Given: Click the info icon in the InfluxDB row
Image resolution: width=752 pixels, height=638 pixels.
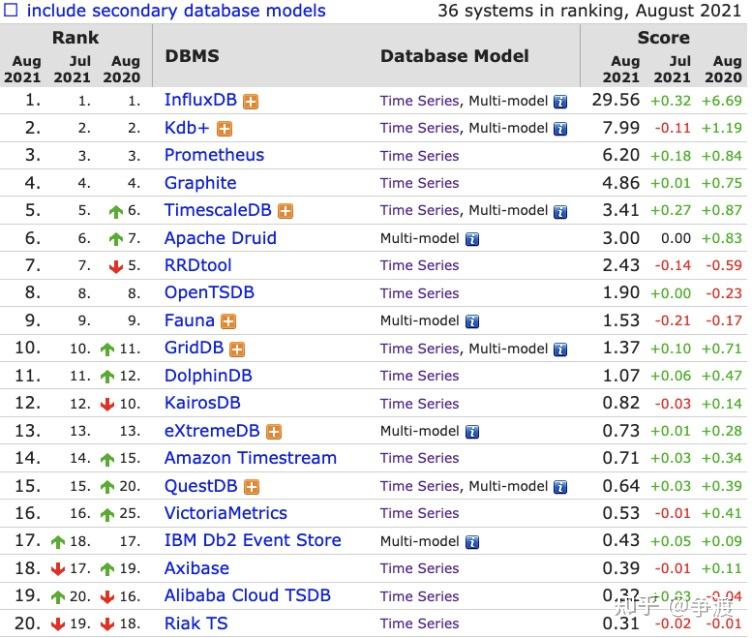Looking at the screenshot, I should point(561,101).
